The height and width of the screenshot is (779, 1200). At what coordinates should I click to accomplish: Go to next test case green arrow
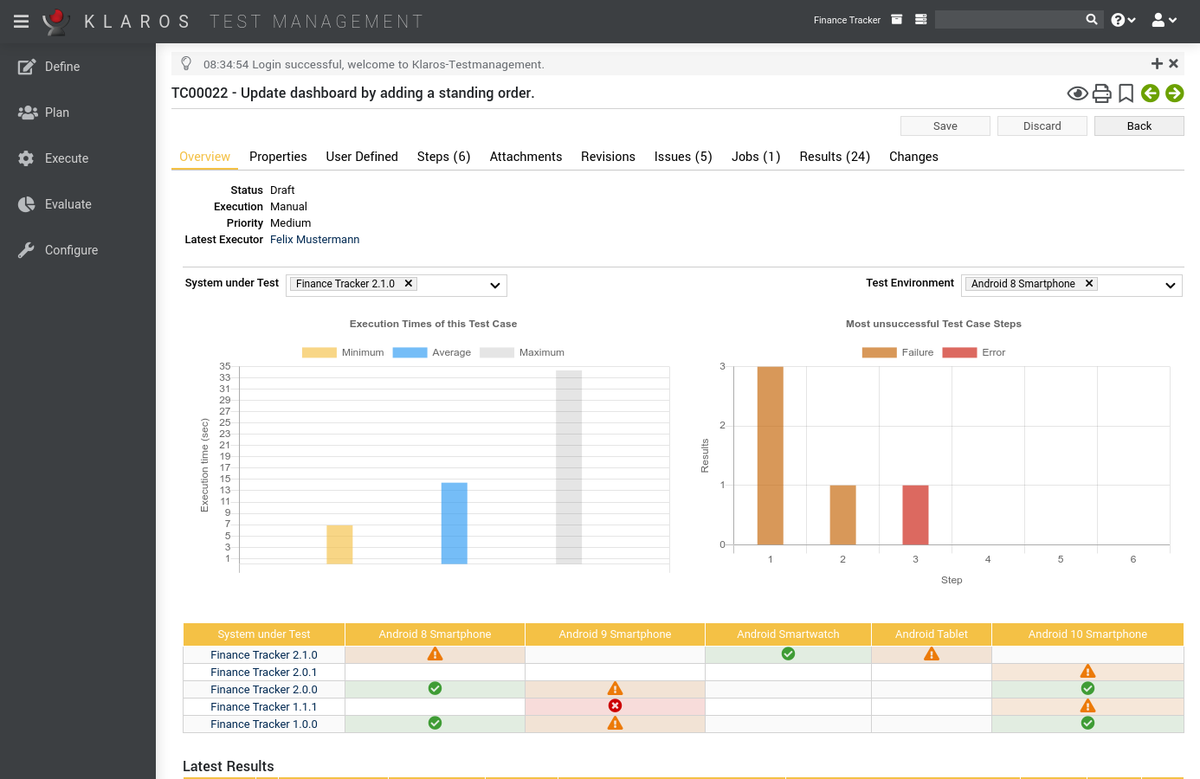[x=1175, y=93]
